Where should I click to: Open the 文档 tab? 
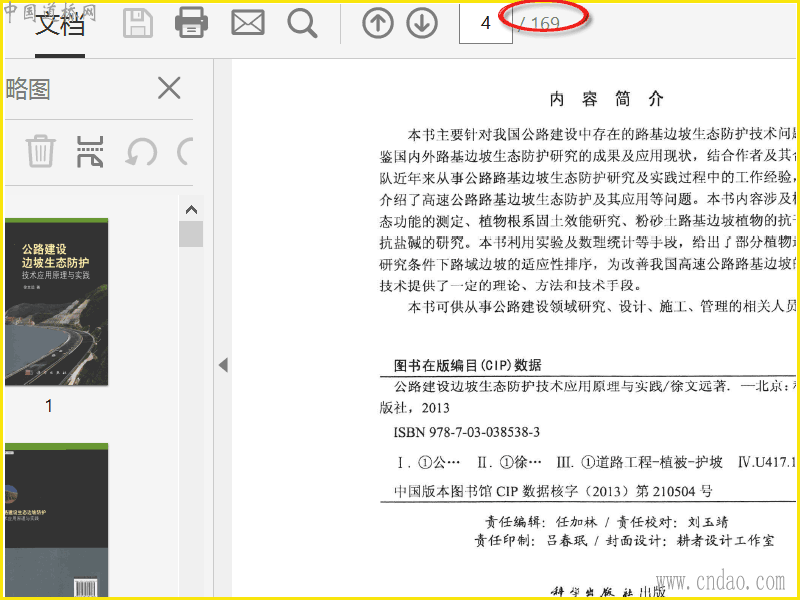(60, 24)
